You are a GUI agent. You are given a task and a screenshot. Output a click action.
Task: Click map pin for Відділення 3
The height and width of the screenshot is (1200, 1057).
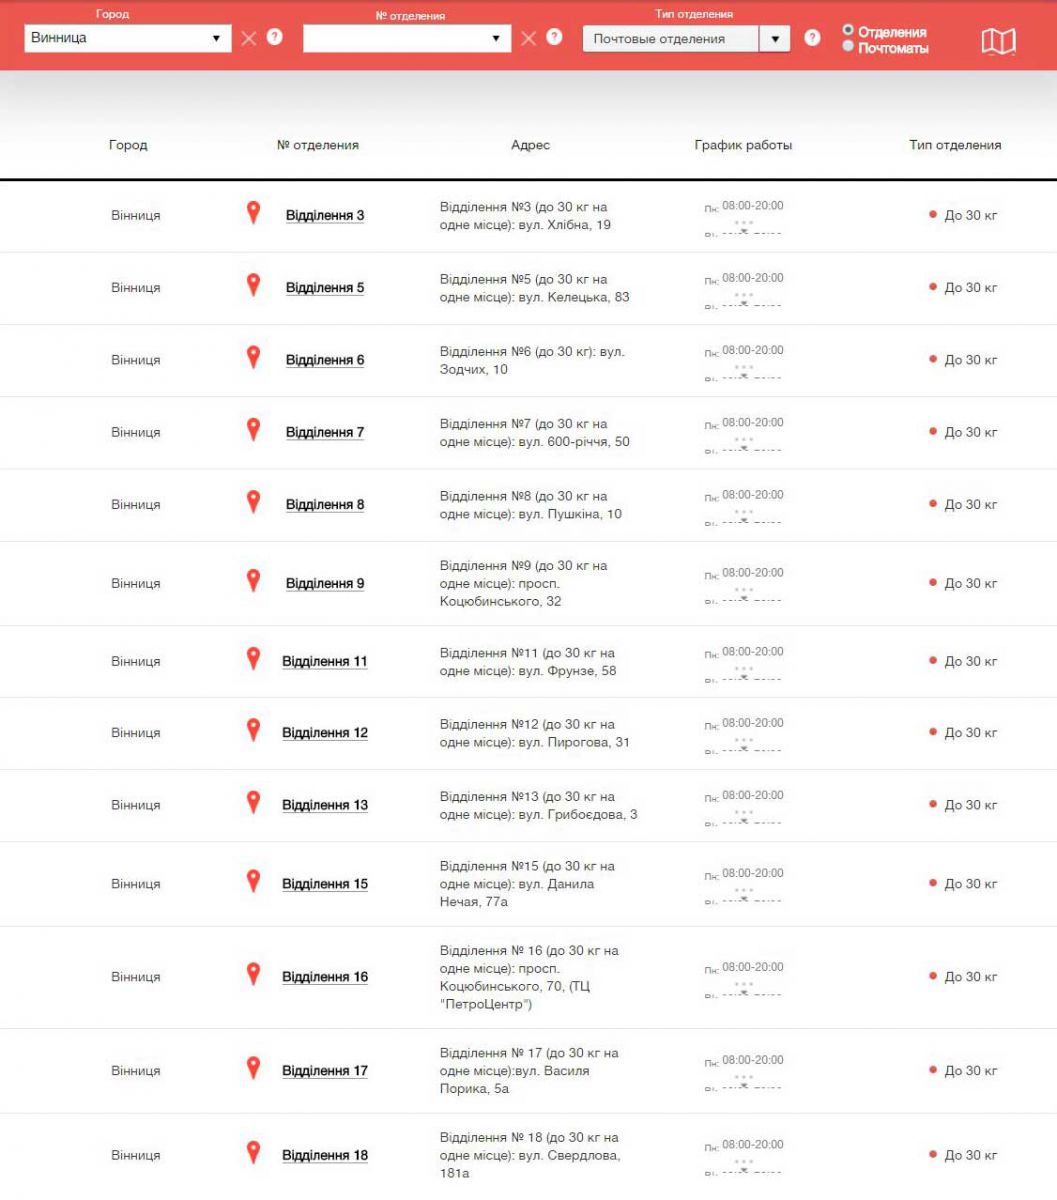click(253, 212)
